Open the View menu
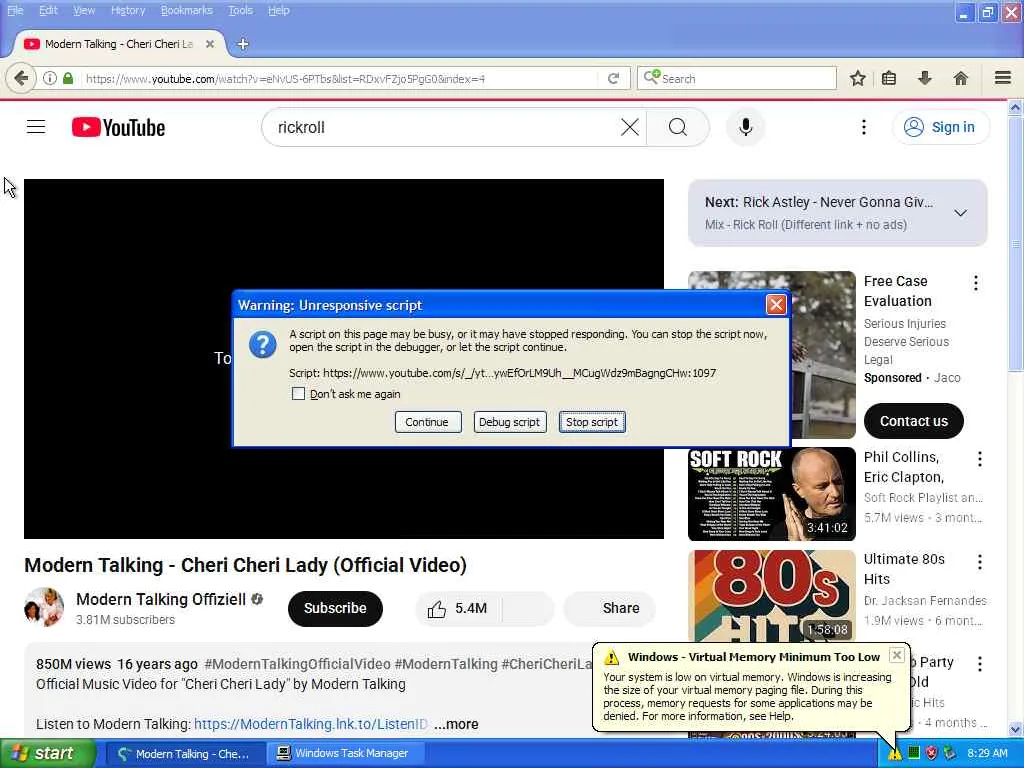Viewport: 1024px width, 768px height. (x=84, y=10)
